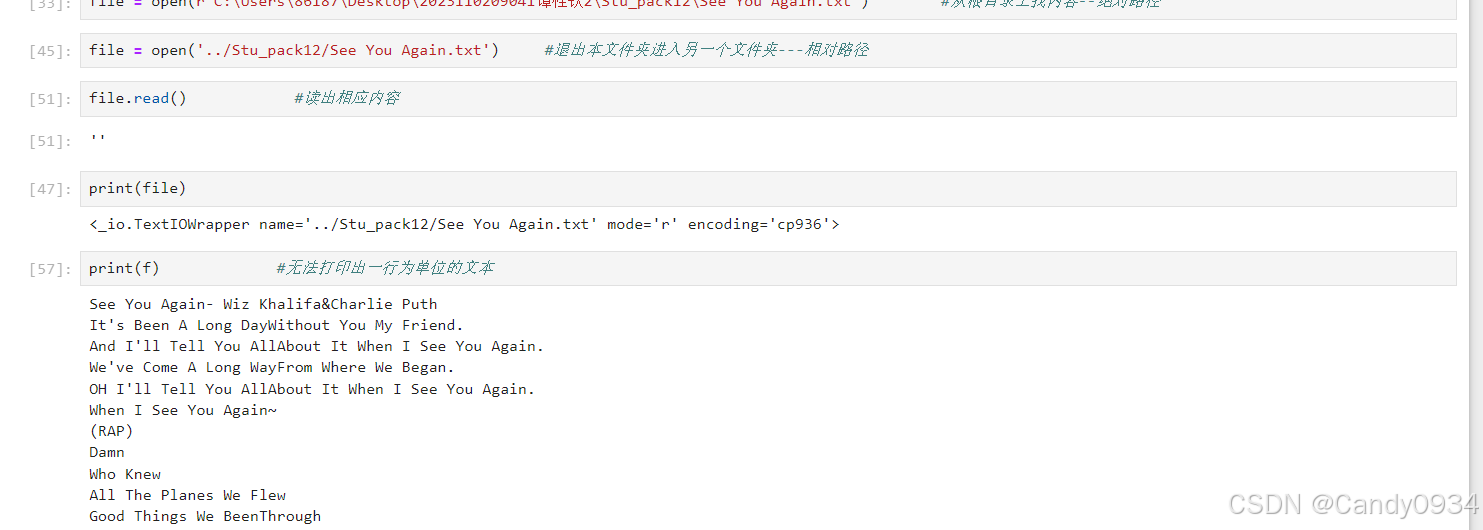The width and height of the screenshot is (1483, 530).
Task: Click cell opening '../Stu_pack12/See You Again.txt'
Action: pyautogui.click(x=768, y=50)
